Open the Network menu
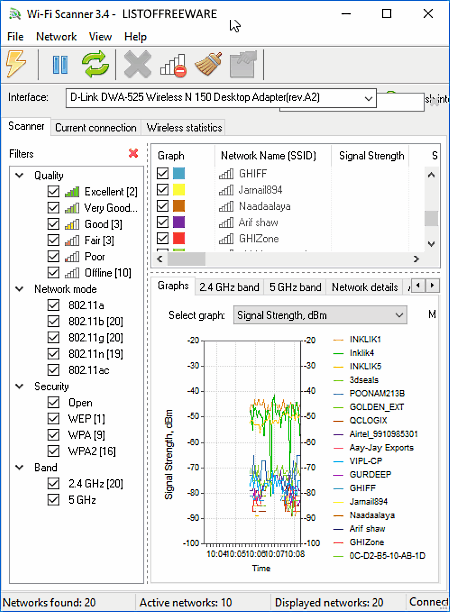The height and width of the screenshot is (612, 450). pyautogui.click(x=56, y=37)
